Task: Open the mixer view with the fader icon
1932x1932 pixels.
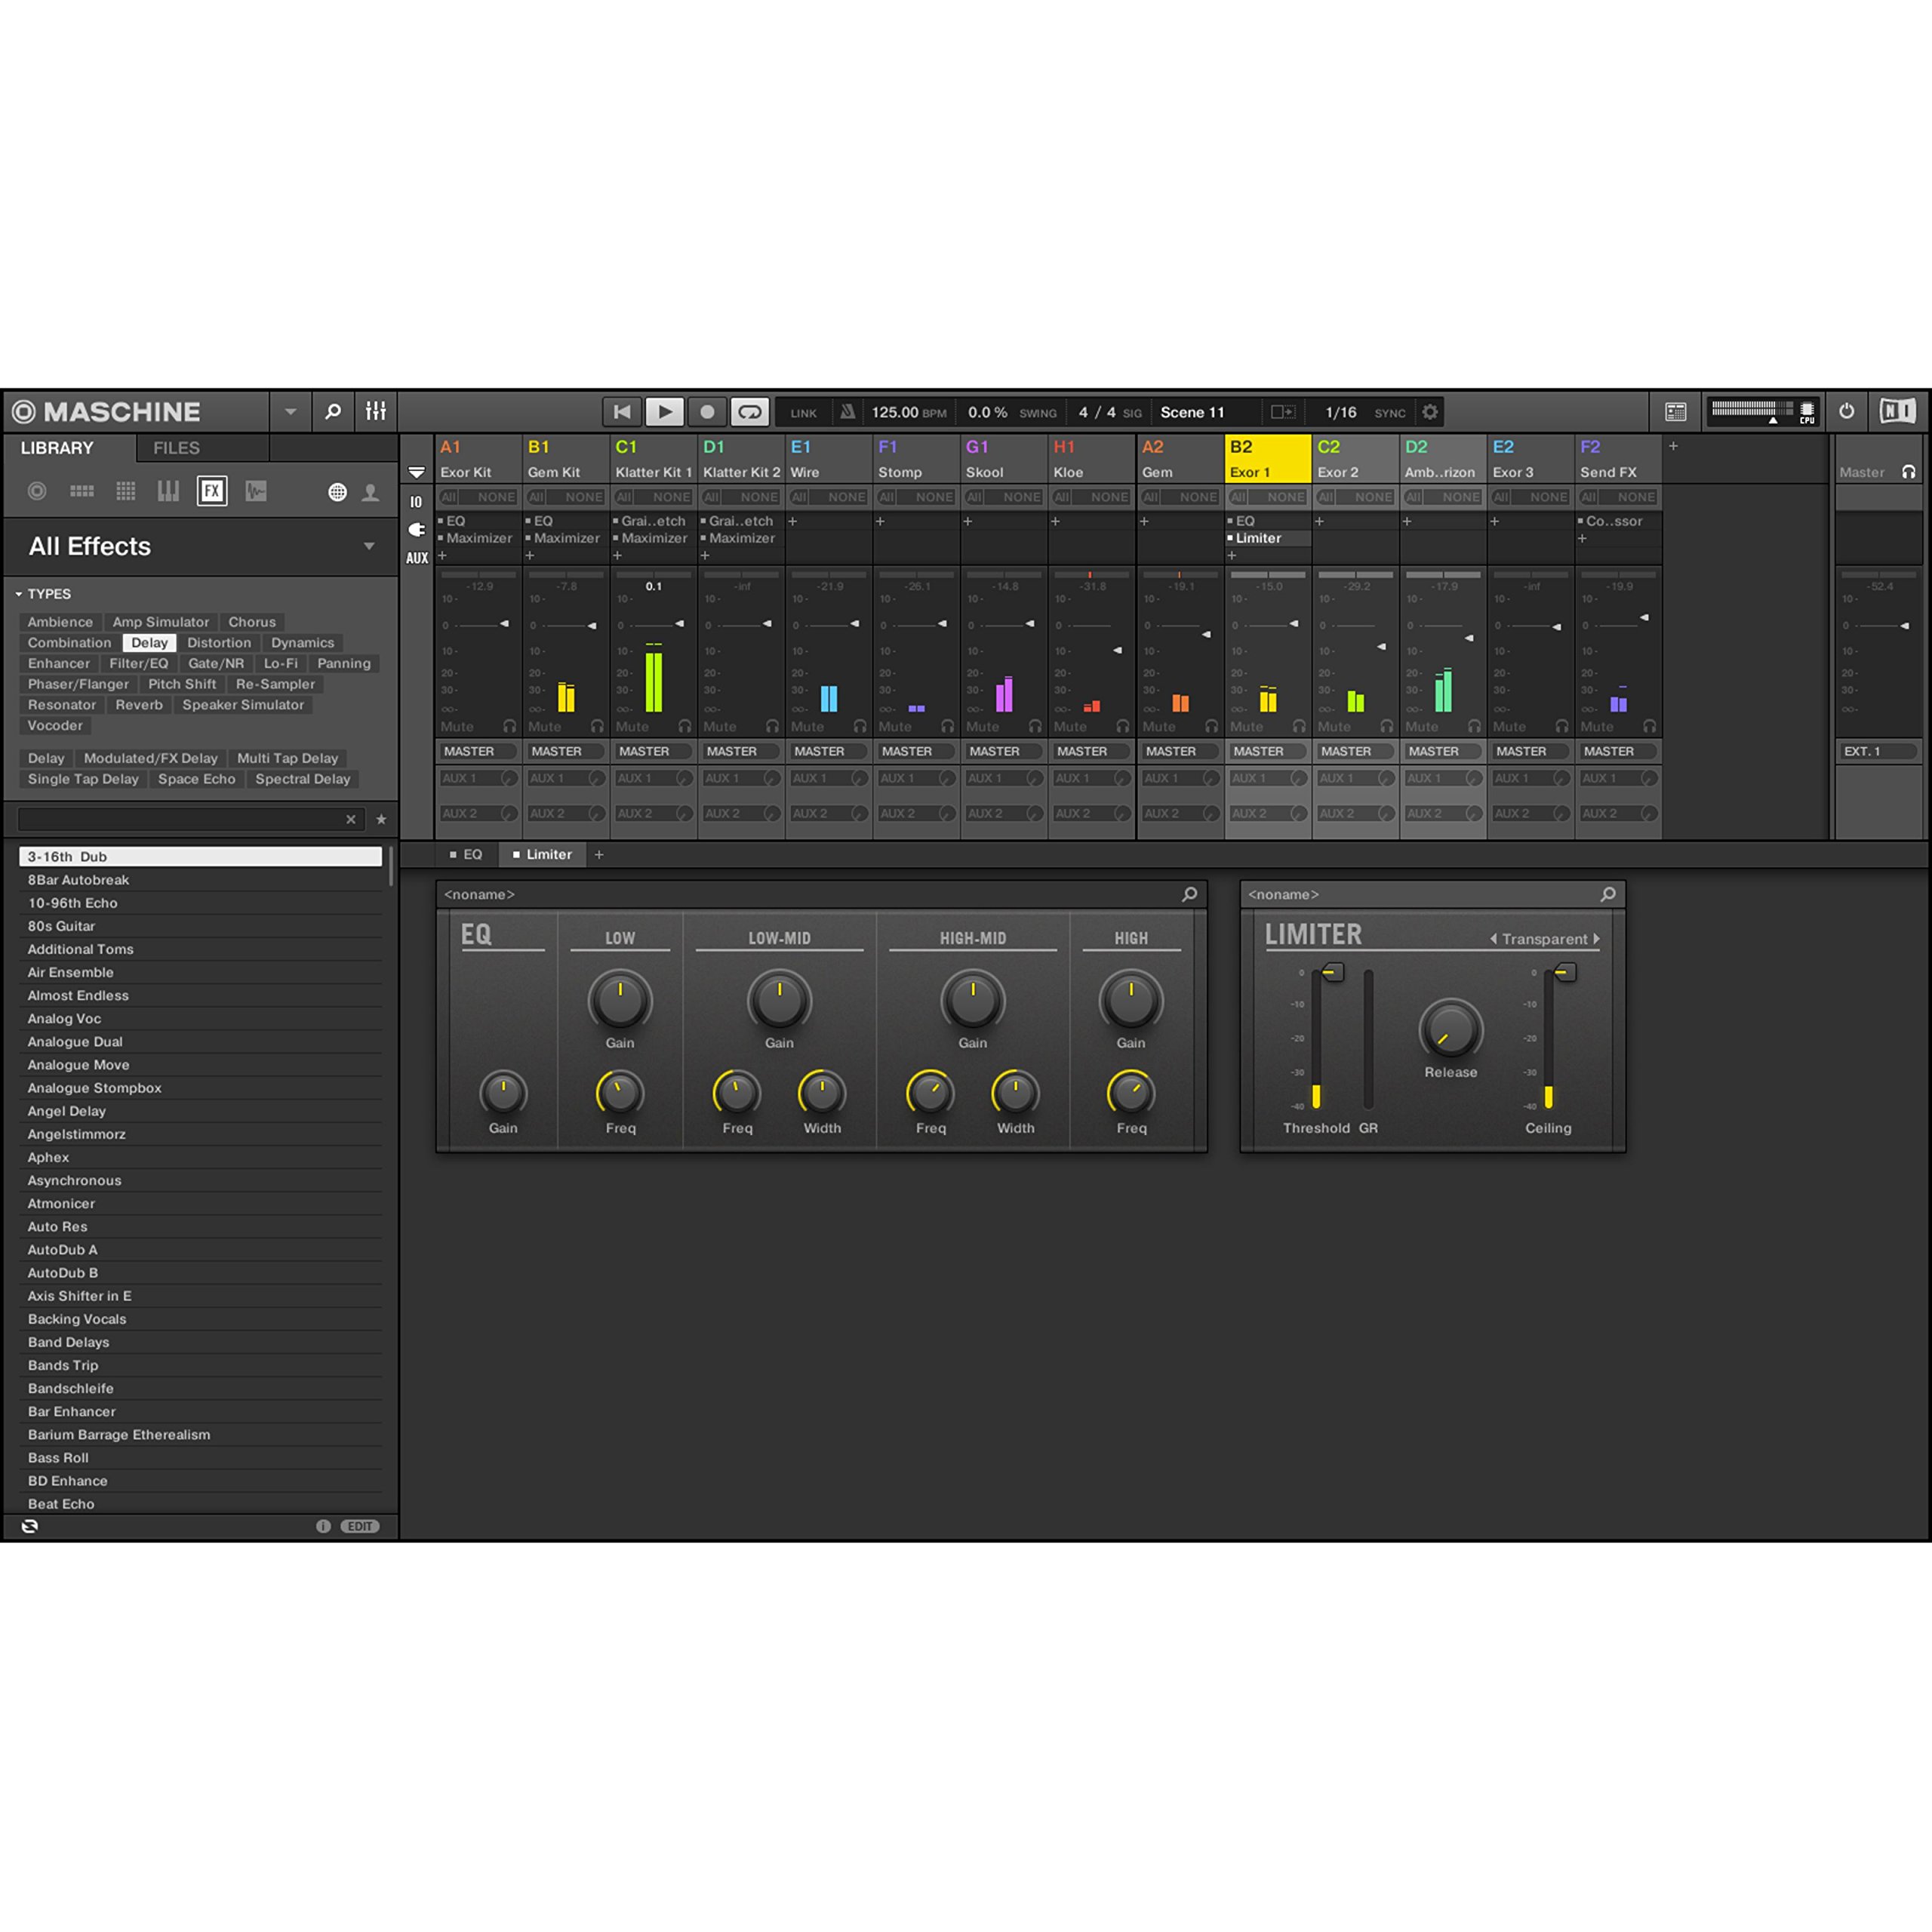Action: 375,411
